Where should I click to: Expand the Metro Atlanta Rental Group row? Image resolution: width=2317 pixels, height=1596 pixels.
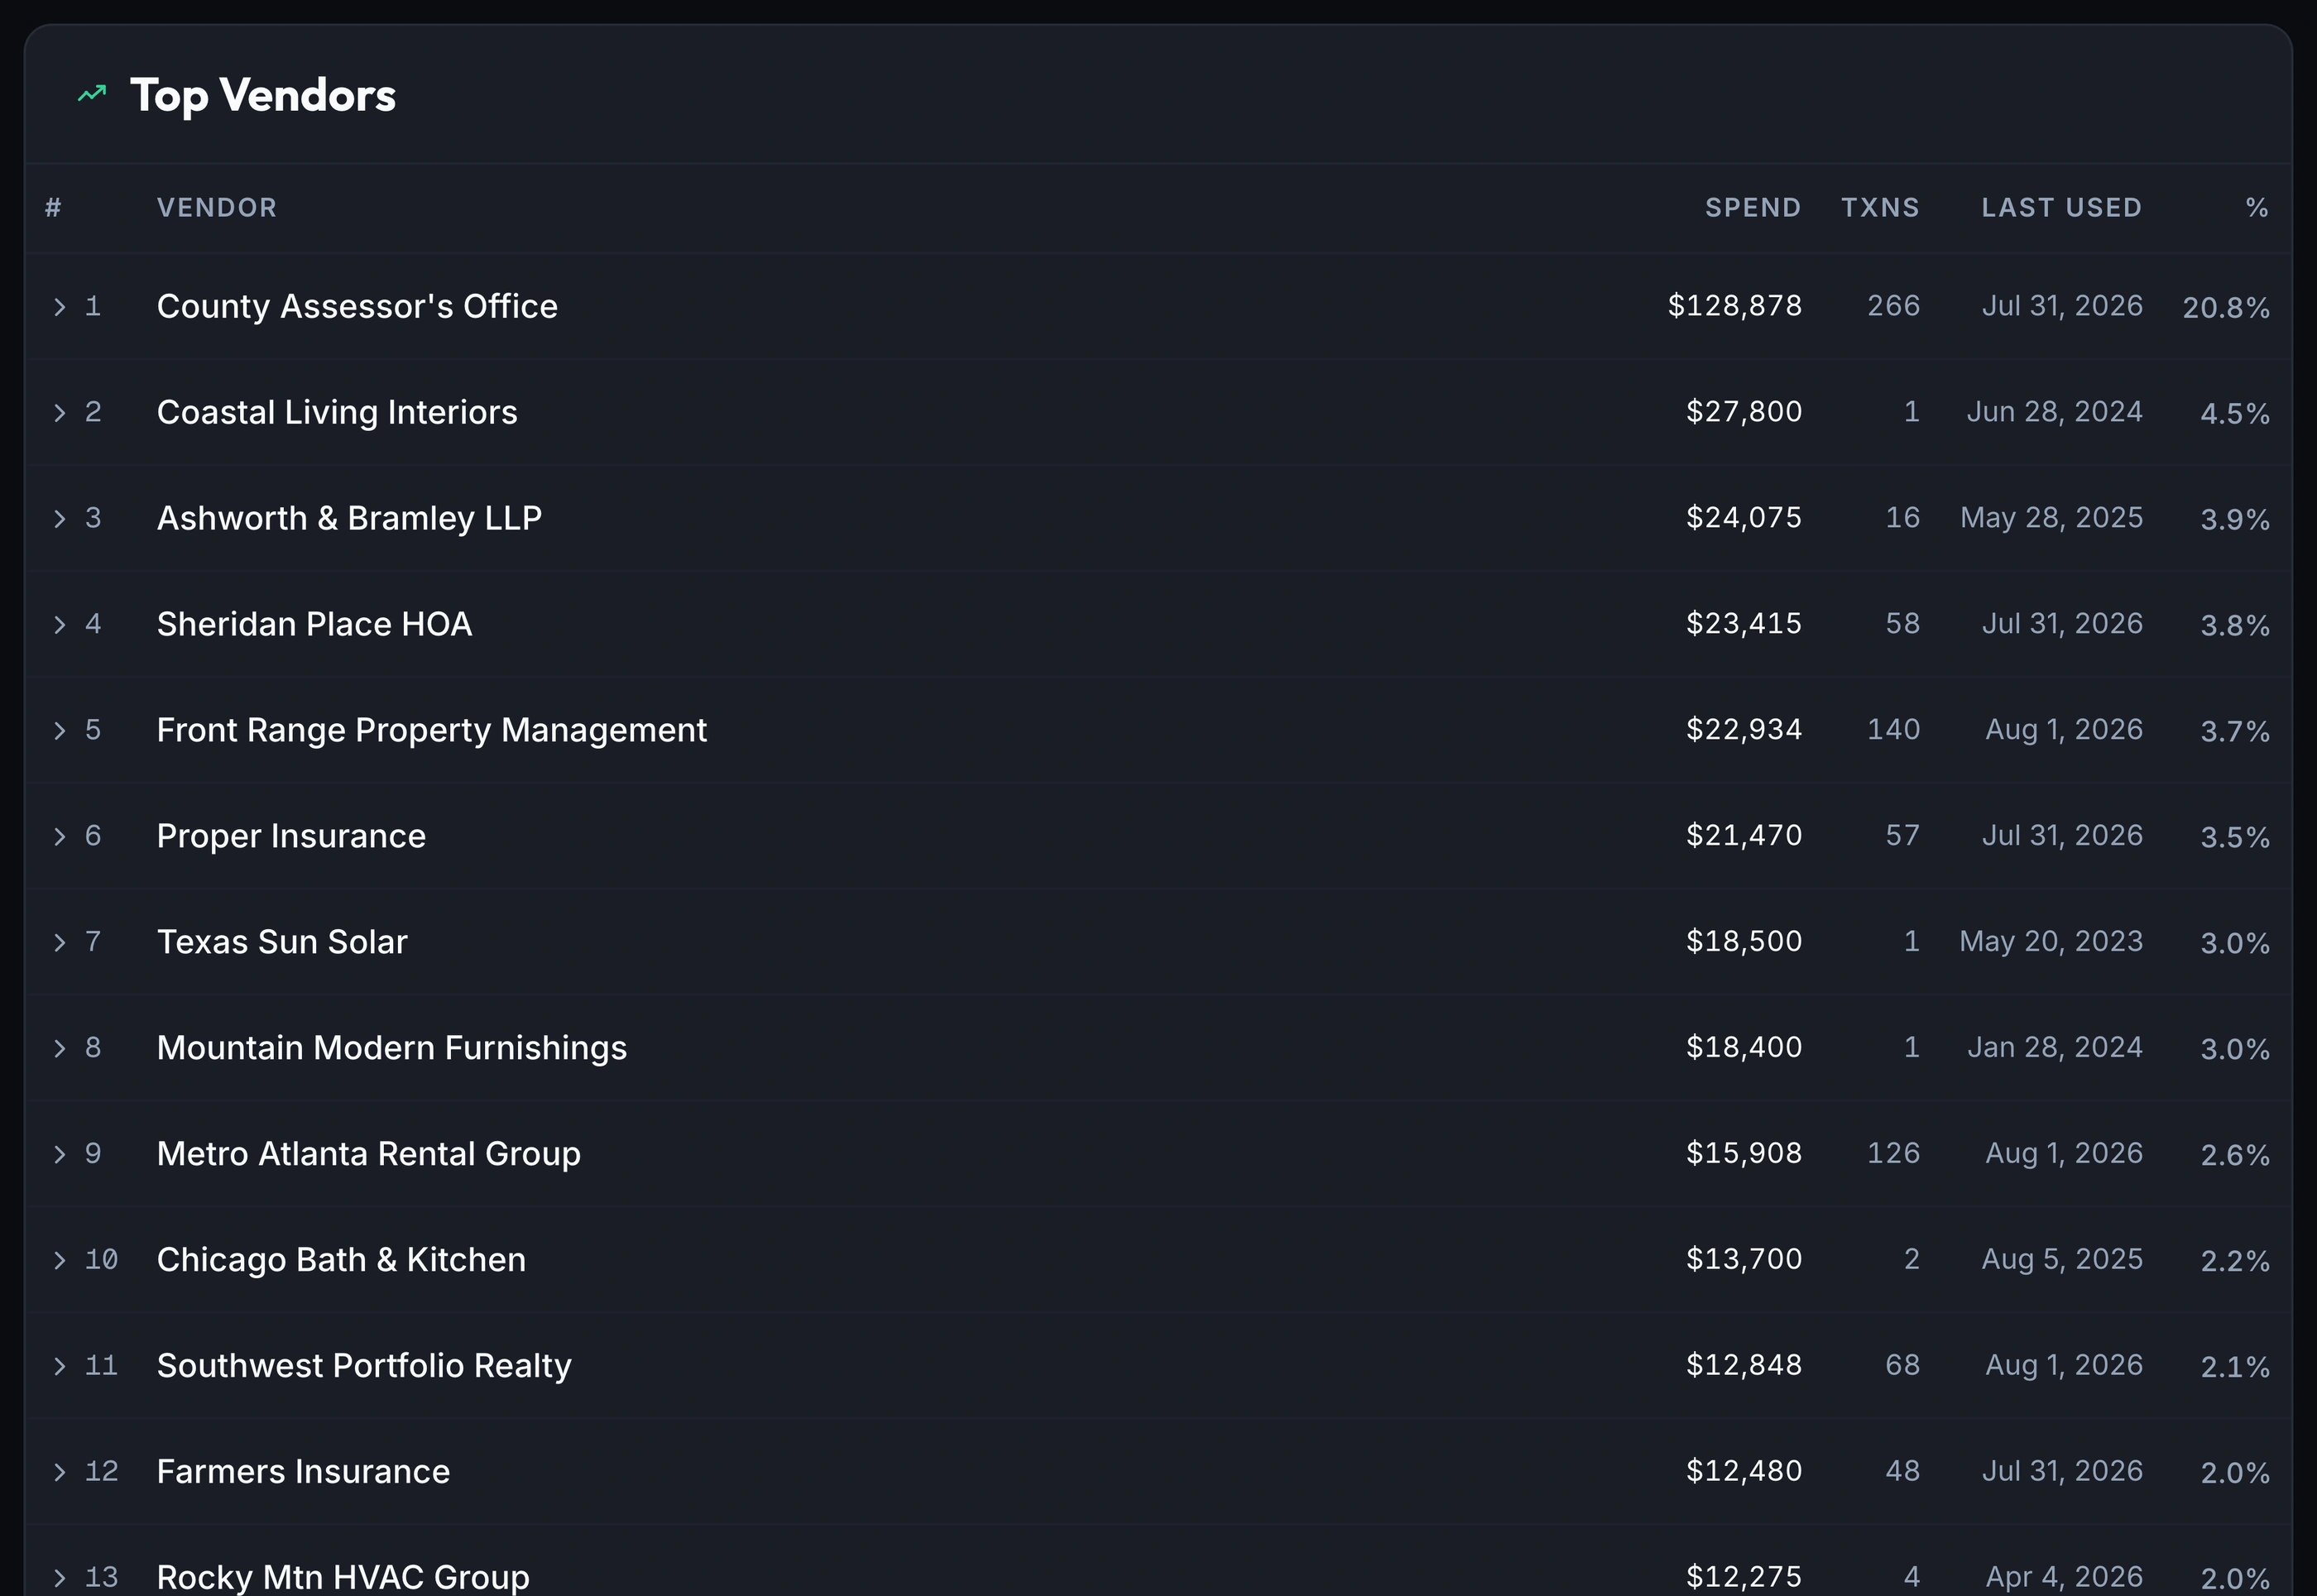[60, 1155]
